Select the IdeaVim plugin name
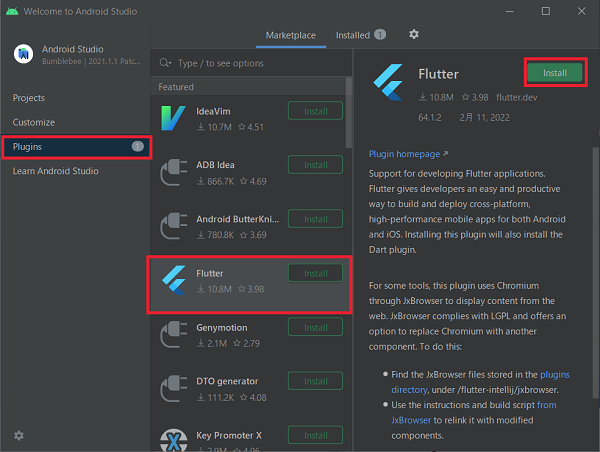600x452 pixels. (x=213, y=111)
